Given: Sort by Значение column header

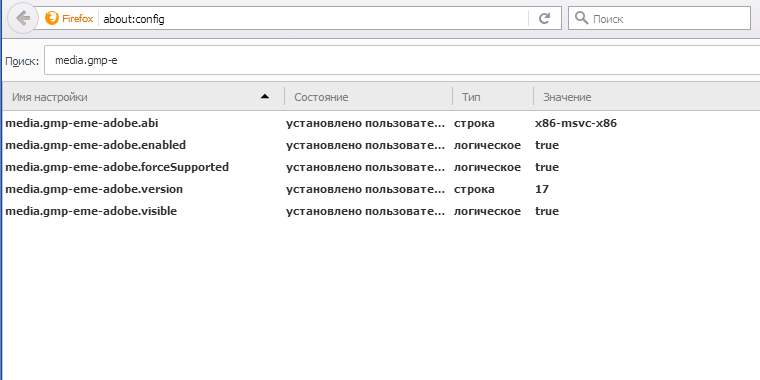Looking at the screenshot, I should click(647, 97).
